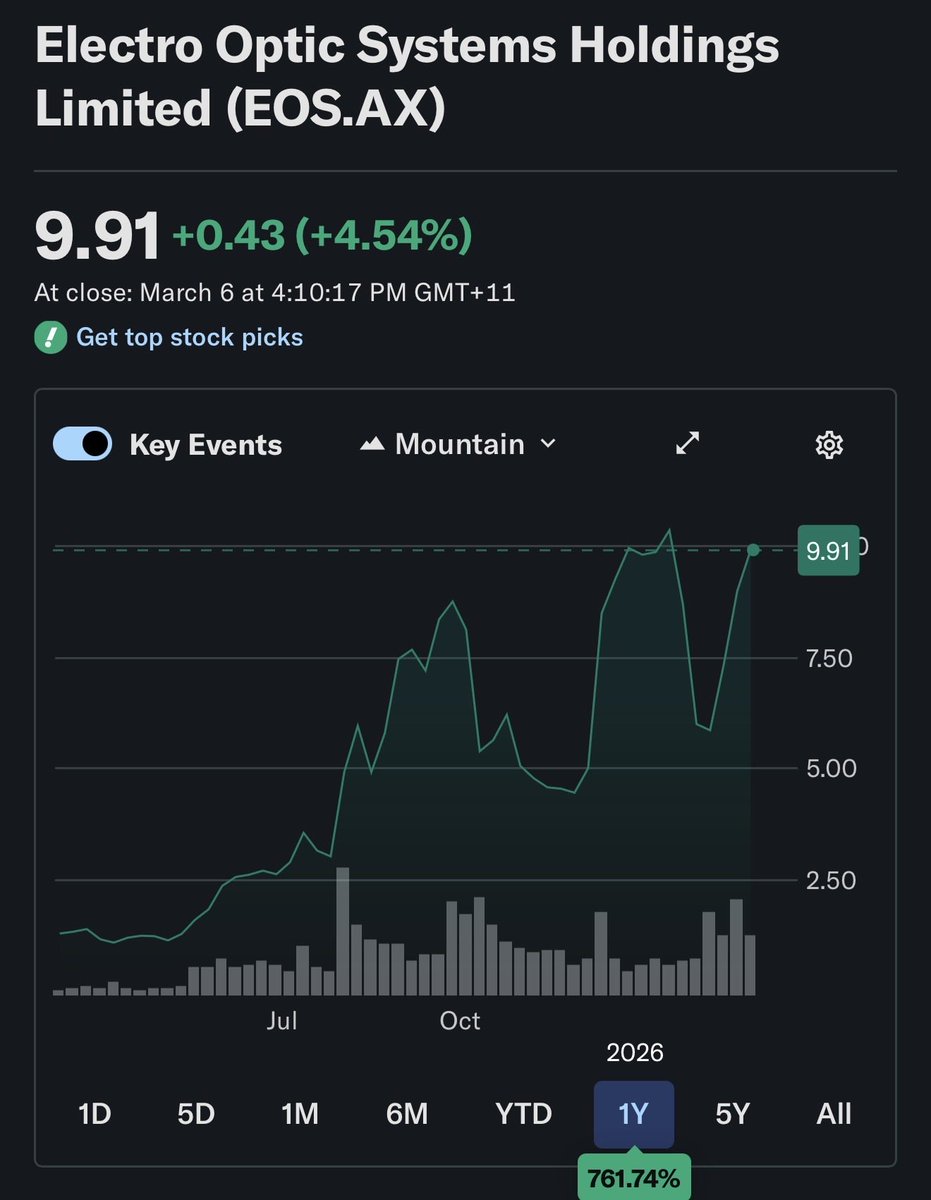Viewport: 931px width, 1200px height.
Task: Click the Key Events slider control
Action: tap(82, 443)
